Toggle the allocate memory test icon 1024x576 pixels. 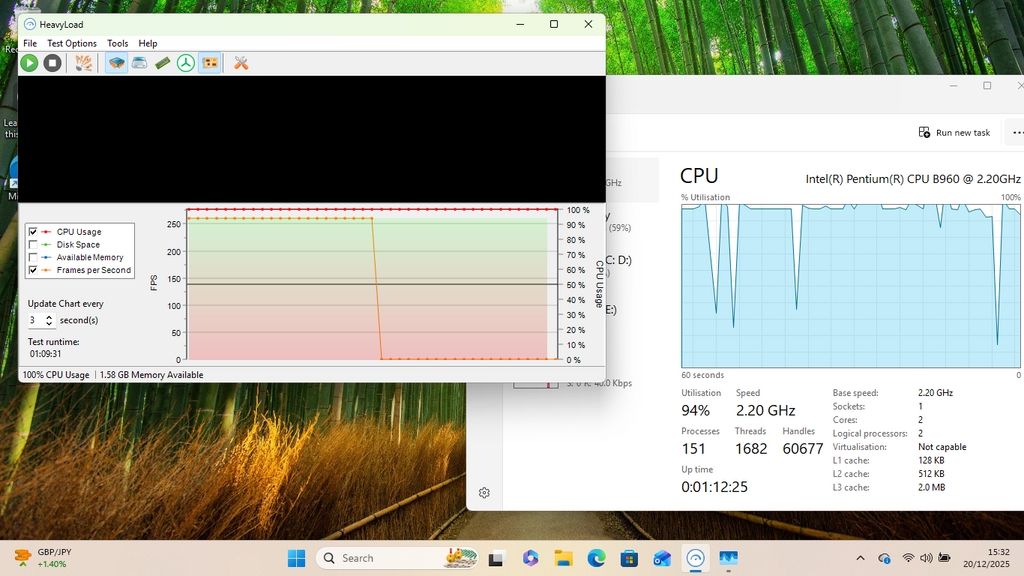pyautogui.click(x=163, y=63)
